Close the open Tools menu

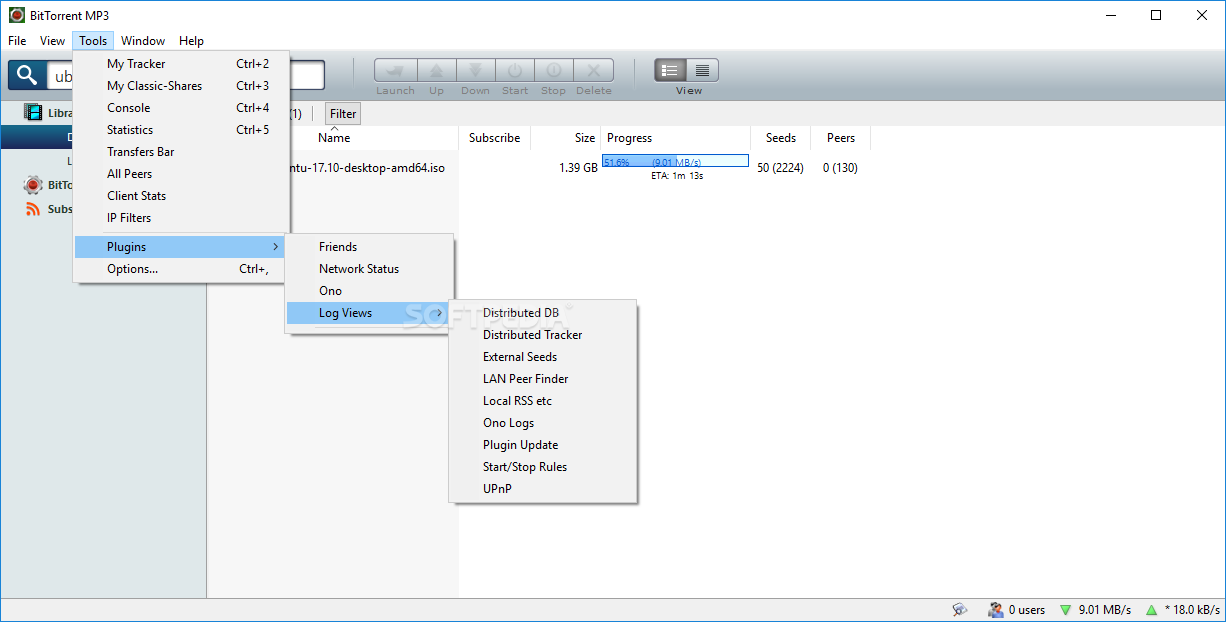[93, 41]
